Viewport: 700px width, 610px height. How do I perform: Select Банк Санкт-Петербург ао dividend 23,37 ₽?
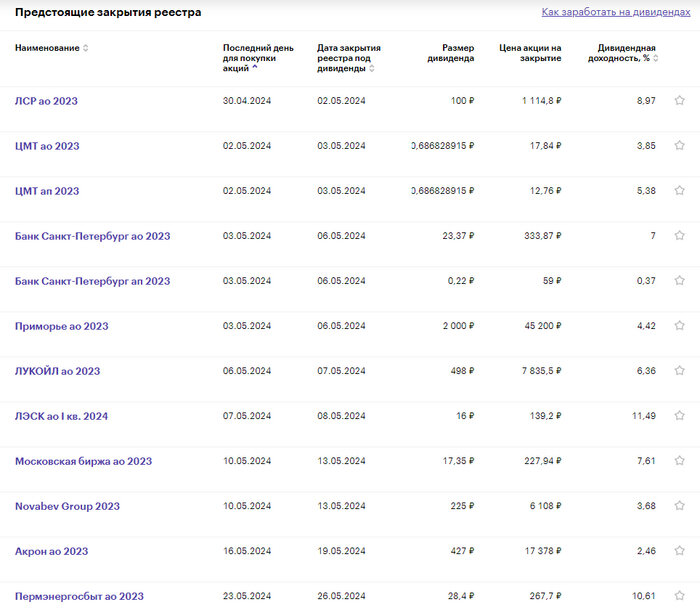(458, 236)
